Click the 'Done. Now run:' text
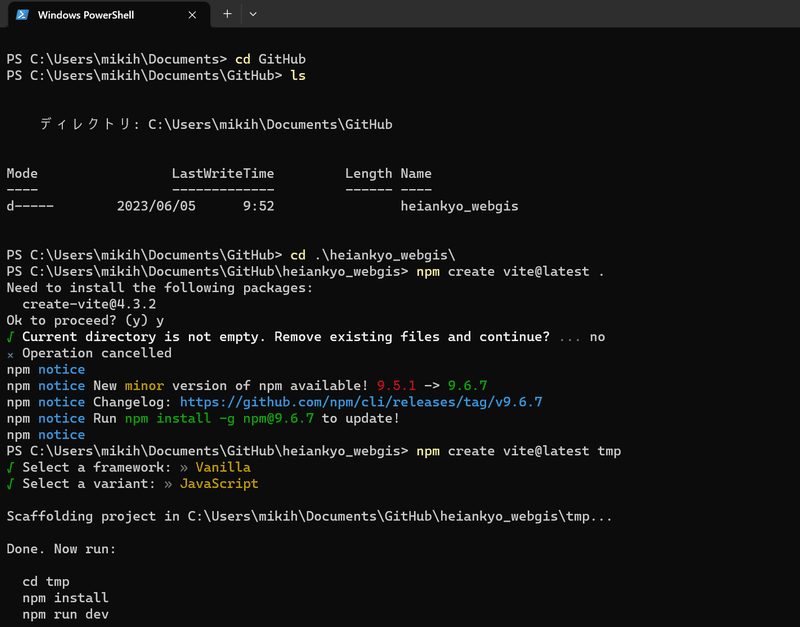Screen dimensions: 800x627 click(61, 549)
